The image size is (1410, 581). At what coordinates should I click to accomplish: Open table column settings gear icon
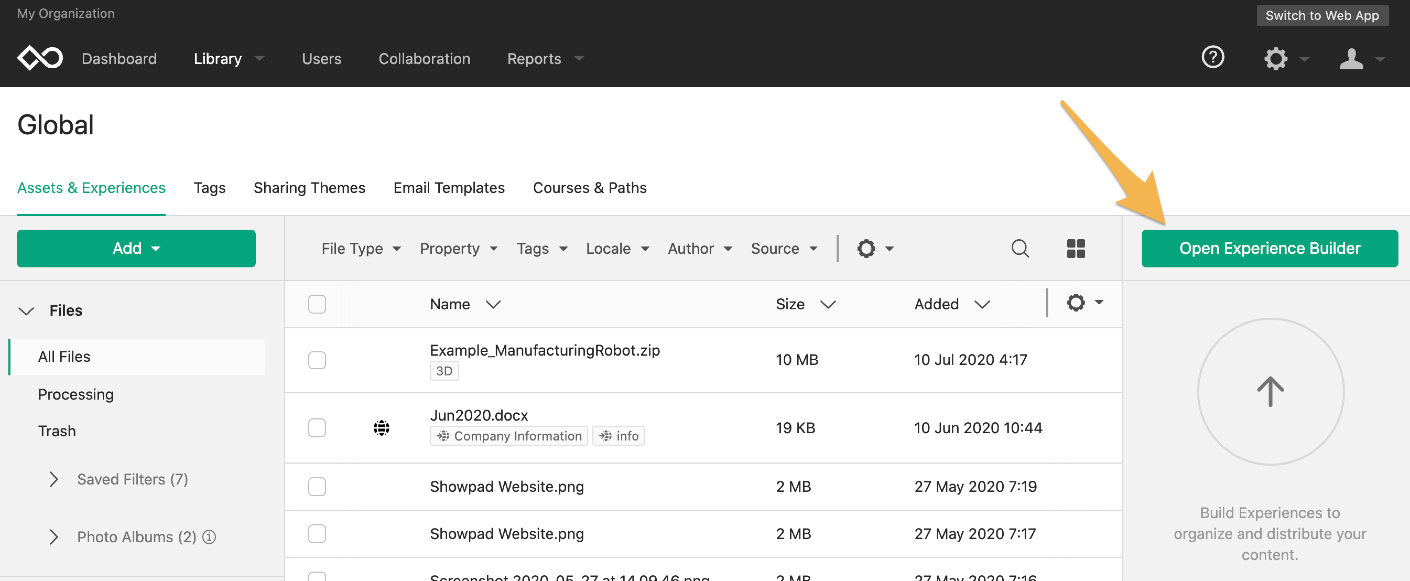tap(1076, 303)
